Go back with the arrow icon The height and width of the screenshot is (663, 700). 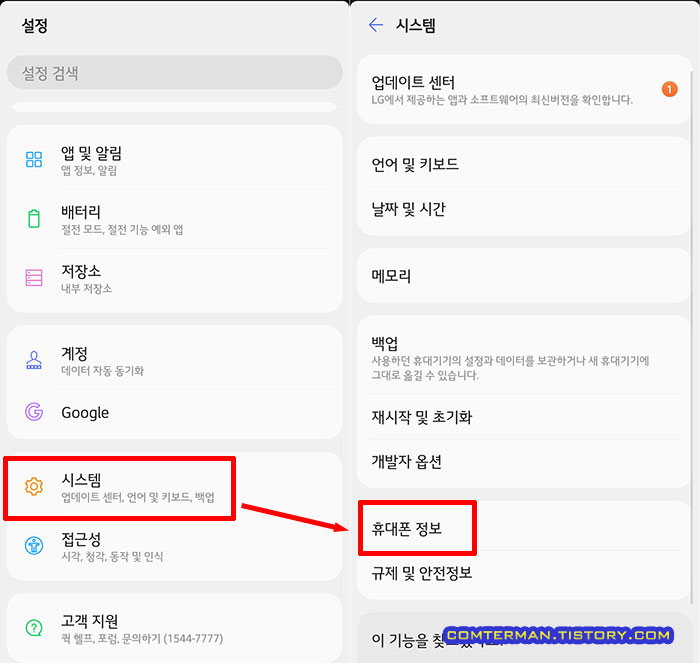[376, 25]
